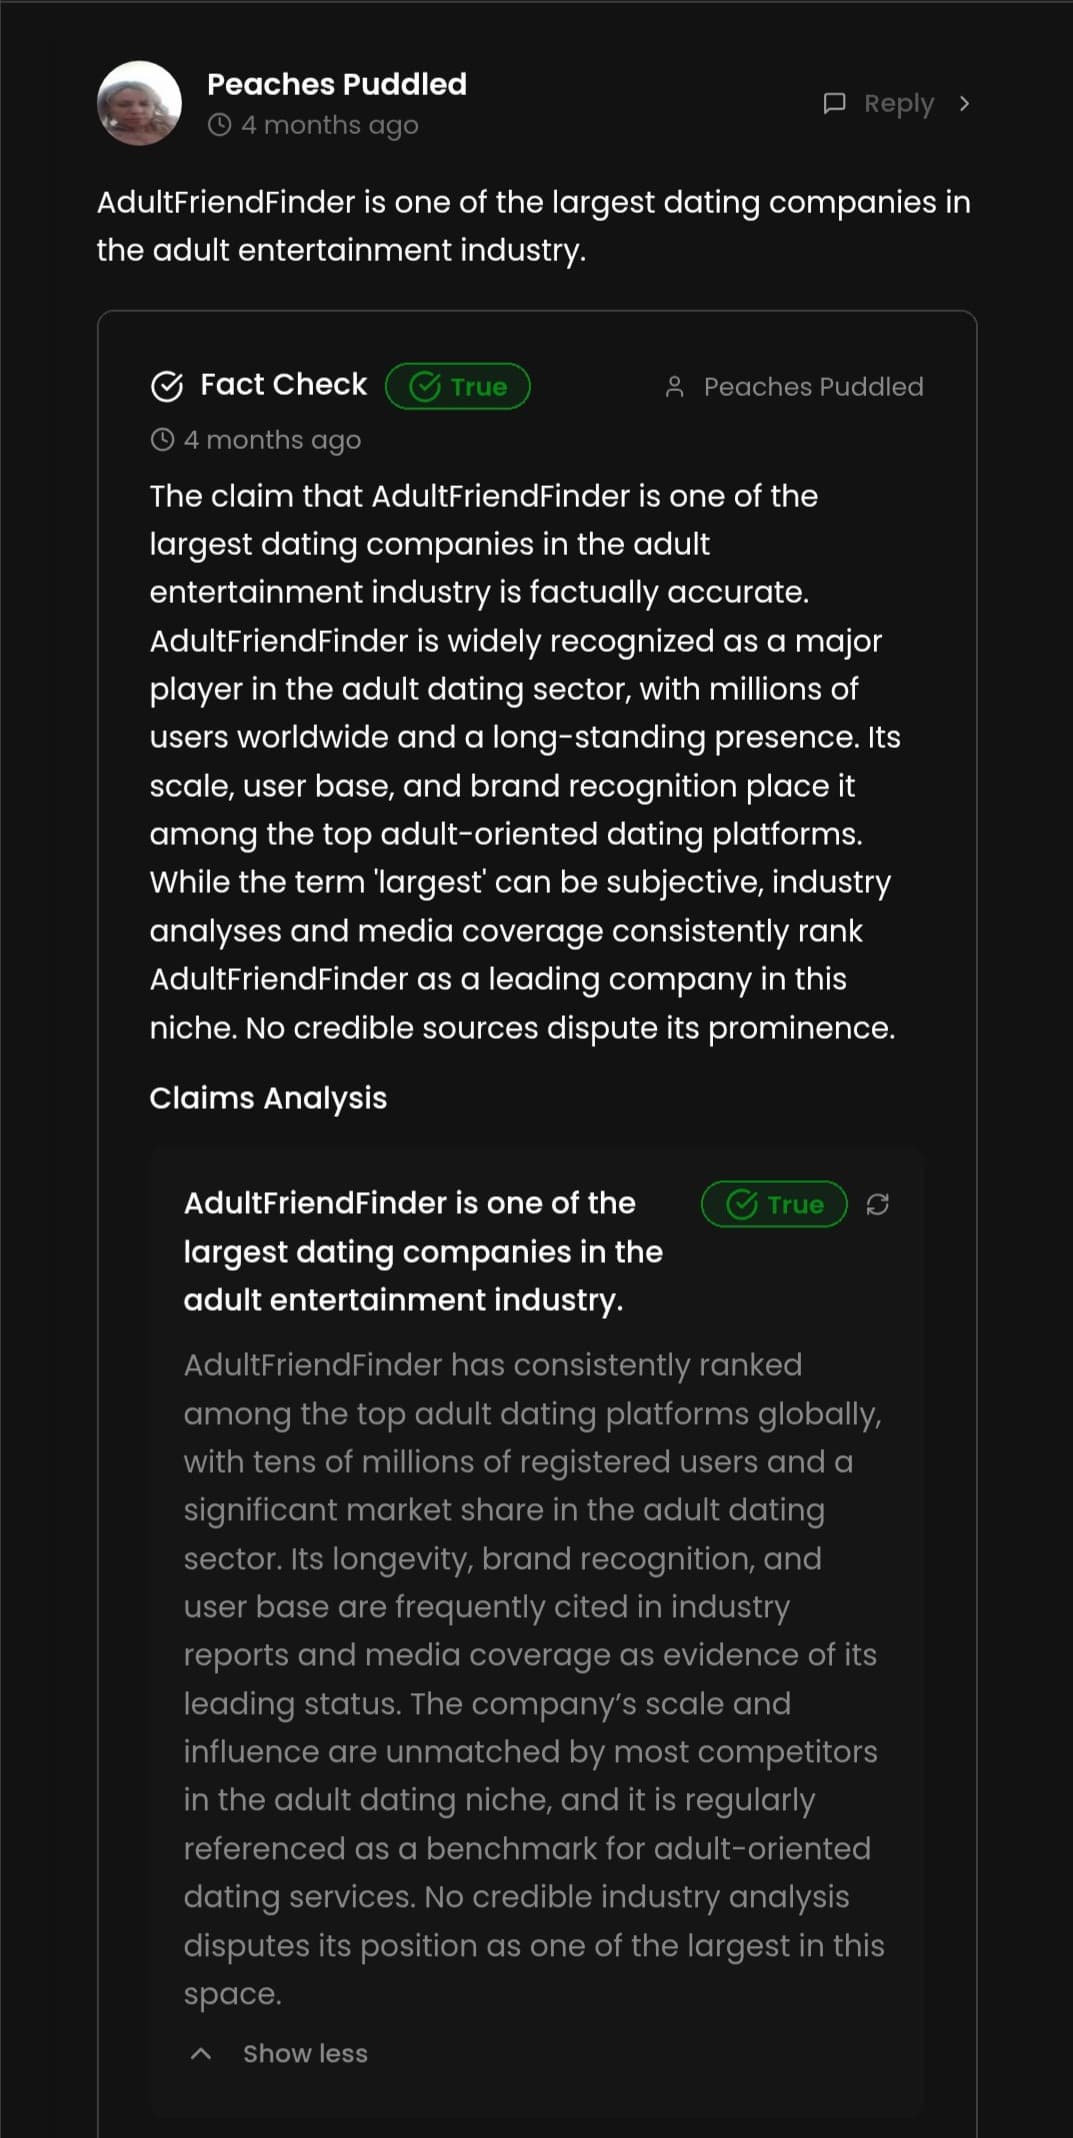Viewport: 1073px width, 2138px height.
Task: Select the green True badge beside Fact Check
Action: pyautogui.click(x=458, y=386)
